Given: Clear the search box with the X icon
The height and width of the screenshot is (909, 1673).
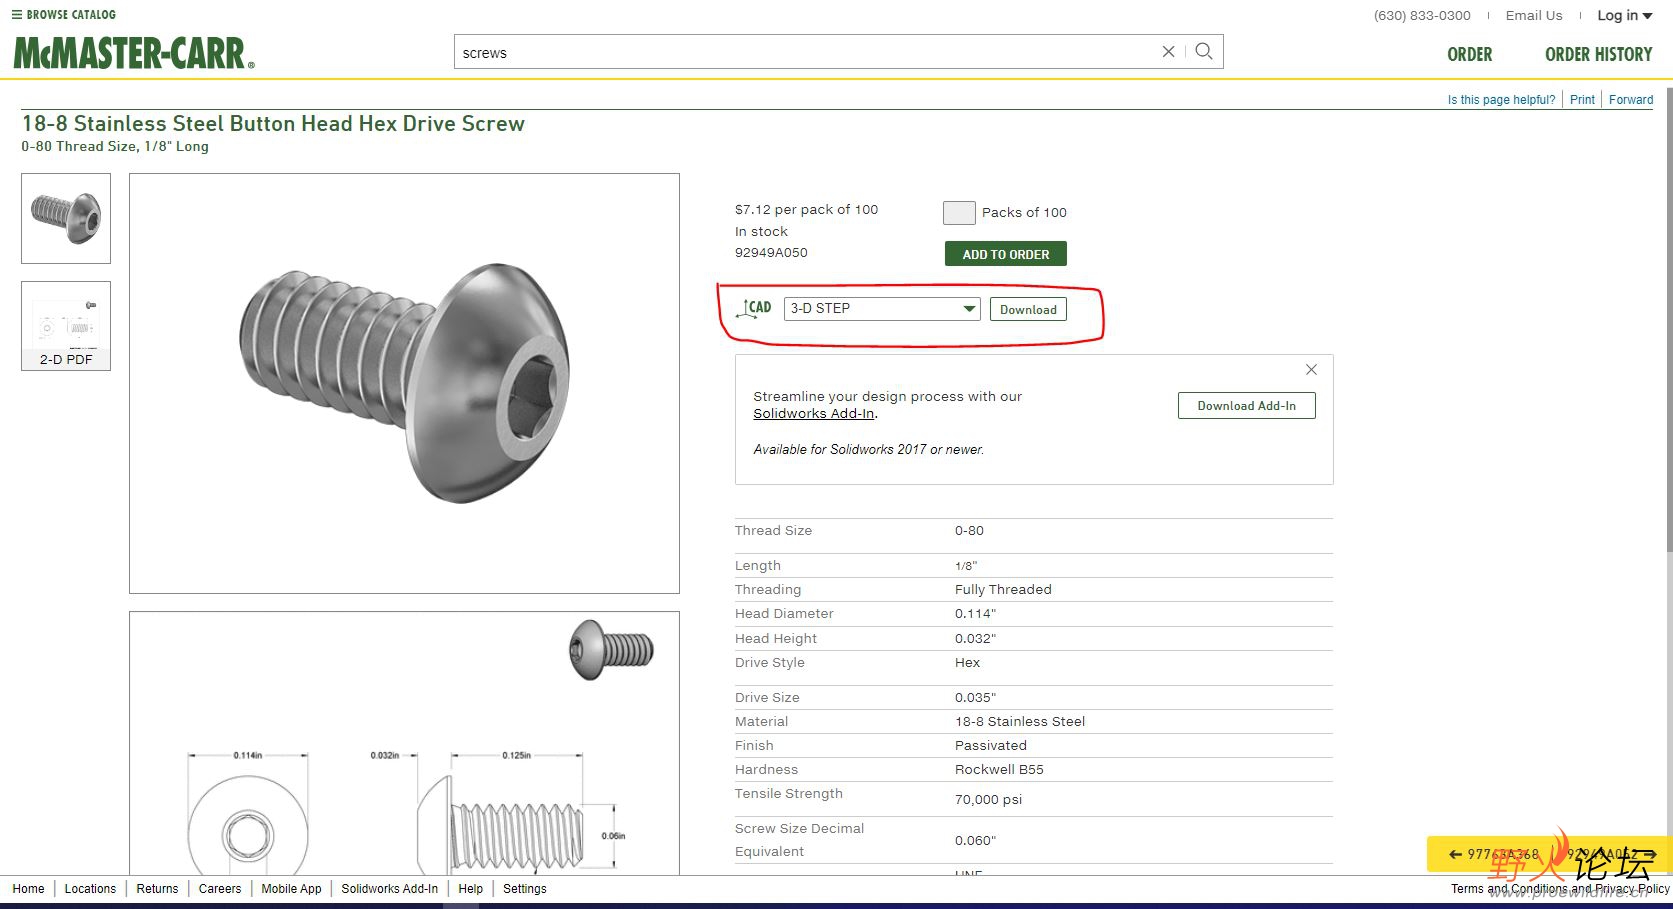Looking at the screenshot, I should coord(1168,51).
